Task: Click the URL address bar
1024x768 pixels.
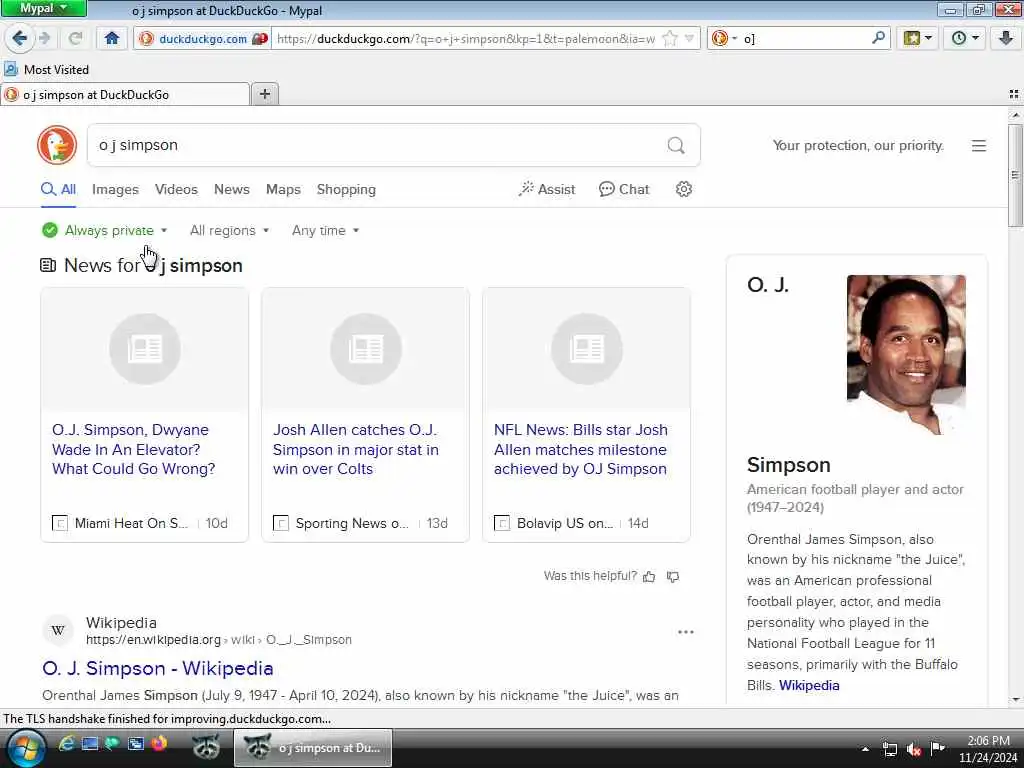Action: (x=465, y=39)
